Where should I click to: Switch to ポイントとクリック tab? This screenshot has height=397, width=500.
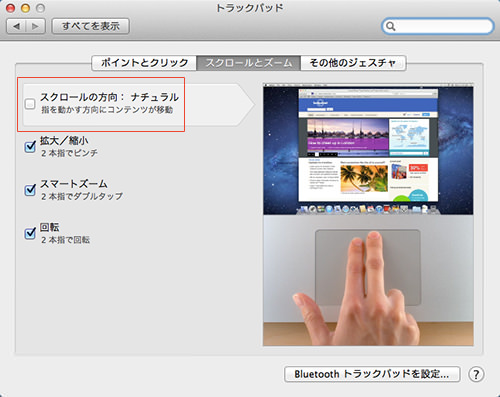(144, 63)
